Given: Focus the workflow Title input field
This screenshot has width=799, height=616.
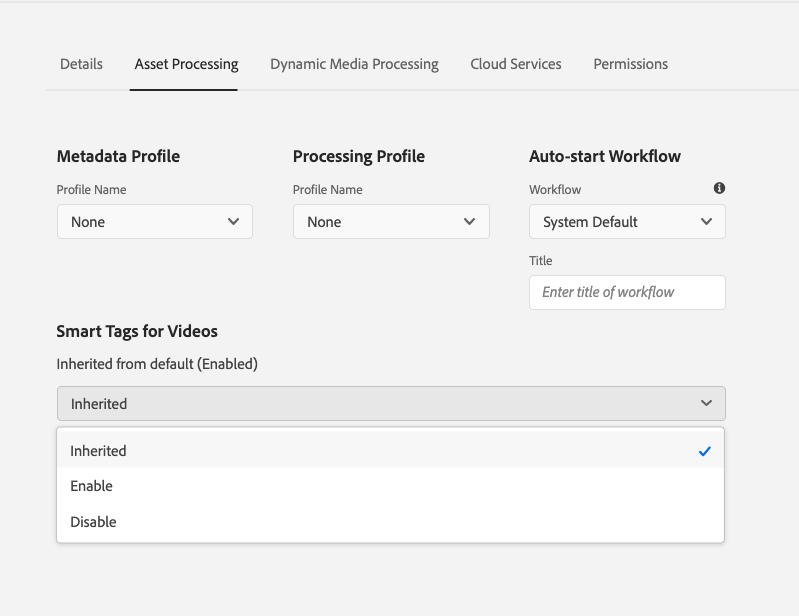Looking at the screenshot, I should pyautogui.click(x=626, y=292).
